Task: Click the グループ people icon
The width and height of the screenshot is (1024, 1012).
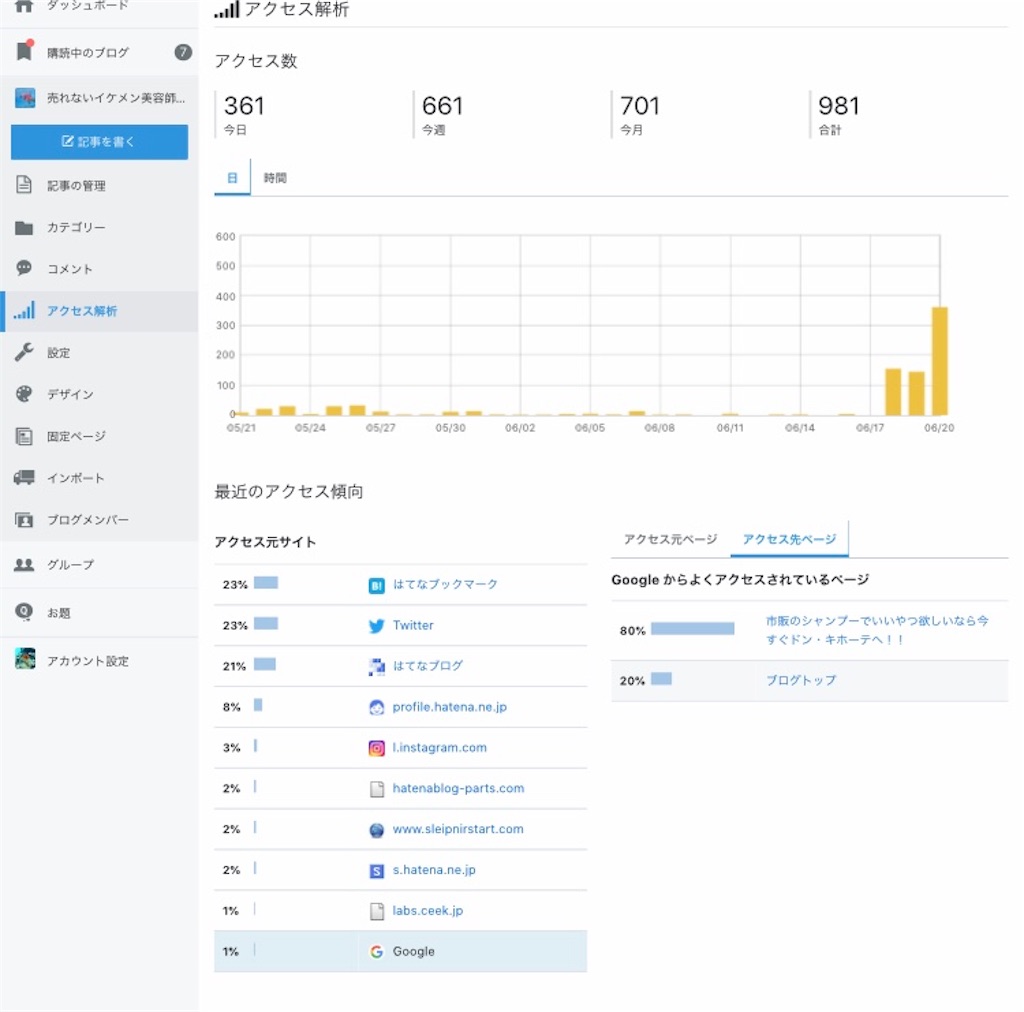Action: pyautogui.click(x=24, y=565)
